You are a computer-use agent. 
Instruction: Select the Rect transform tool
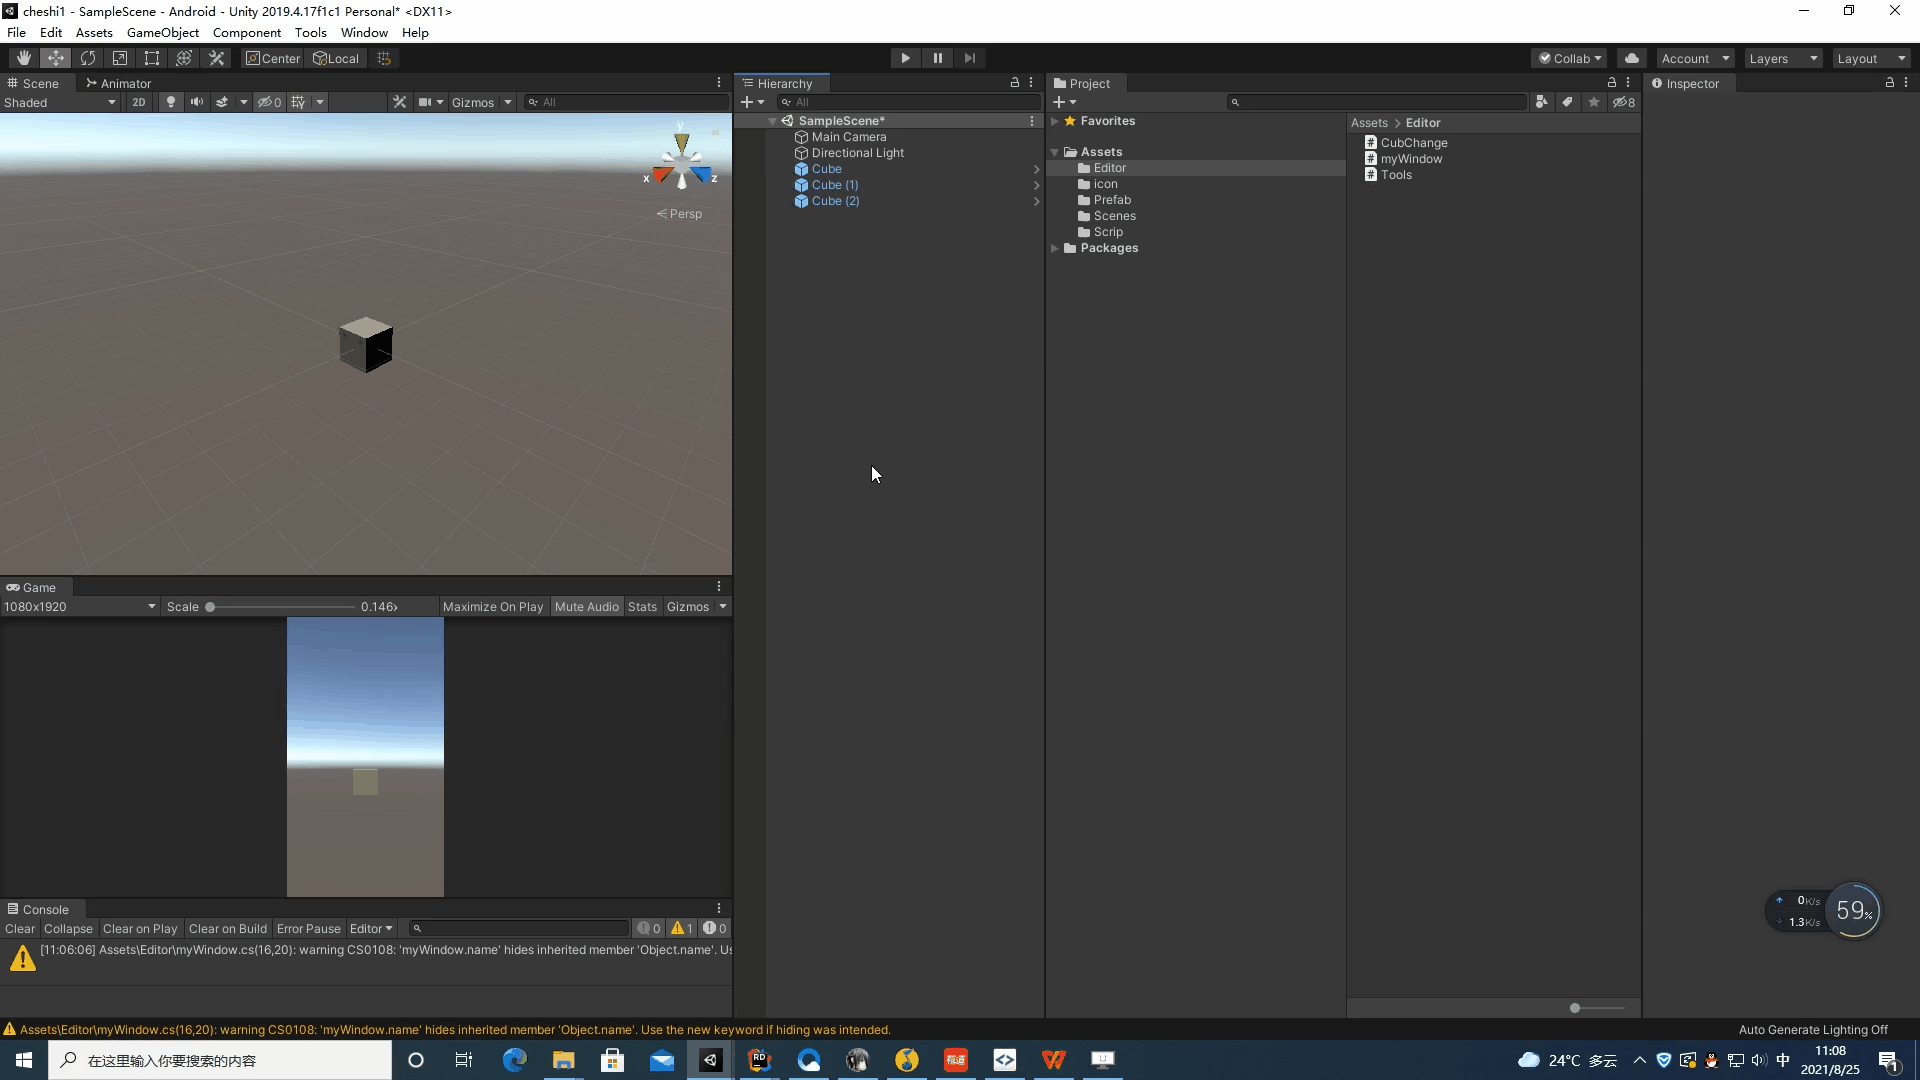tap(152, 58)
